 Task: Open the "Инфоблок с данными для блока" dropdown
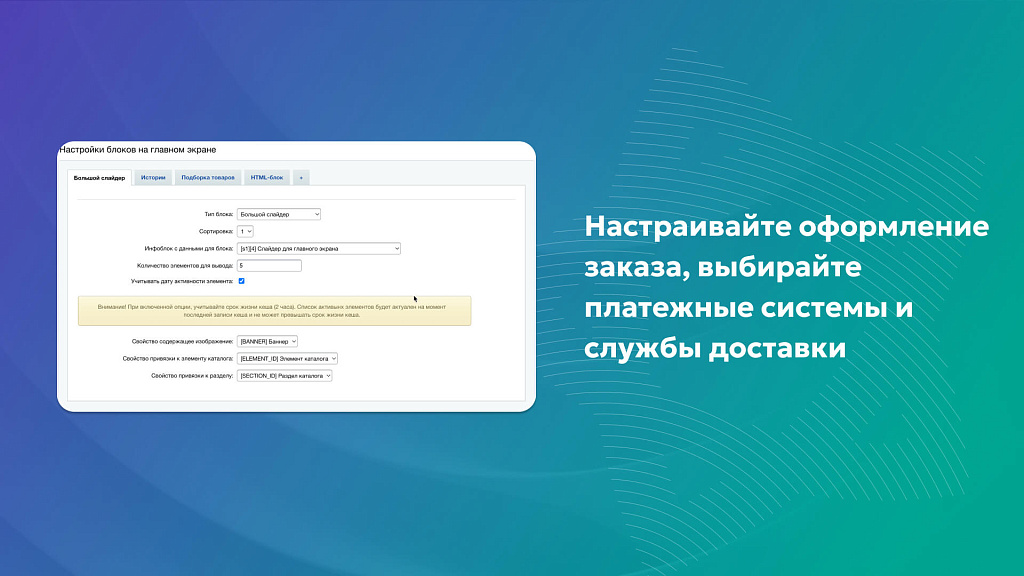318,248
